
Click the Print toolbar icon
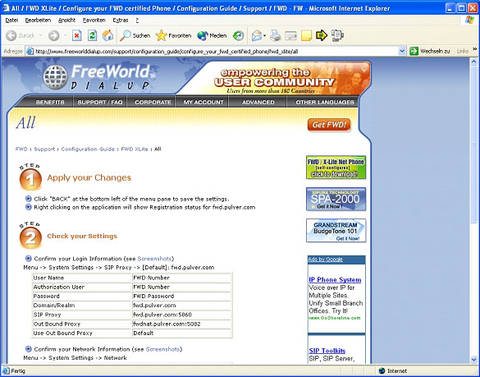click(x=275, y=35)
